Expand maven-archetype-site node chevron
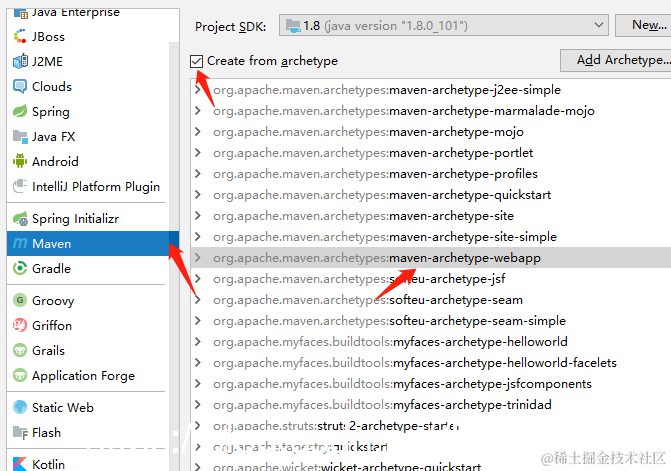 click(198, 216)
